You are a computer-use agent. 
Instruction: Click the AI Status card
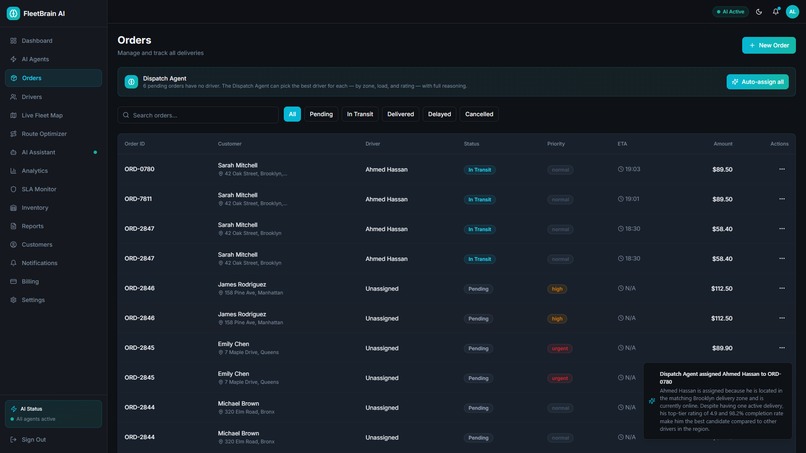(x=53, y=414)
